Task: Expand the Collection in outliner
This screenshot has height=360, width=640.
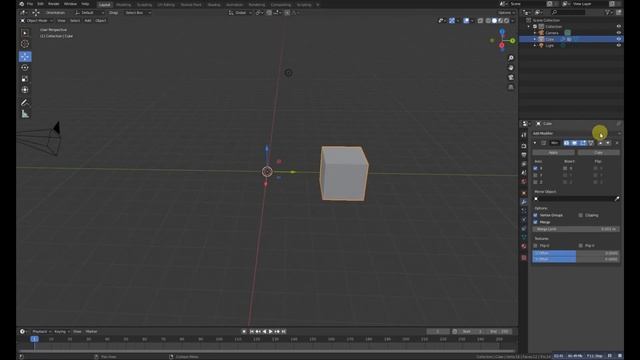Action: click(529, 27)
